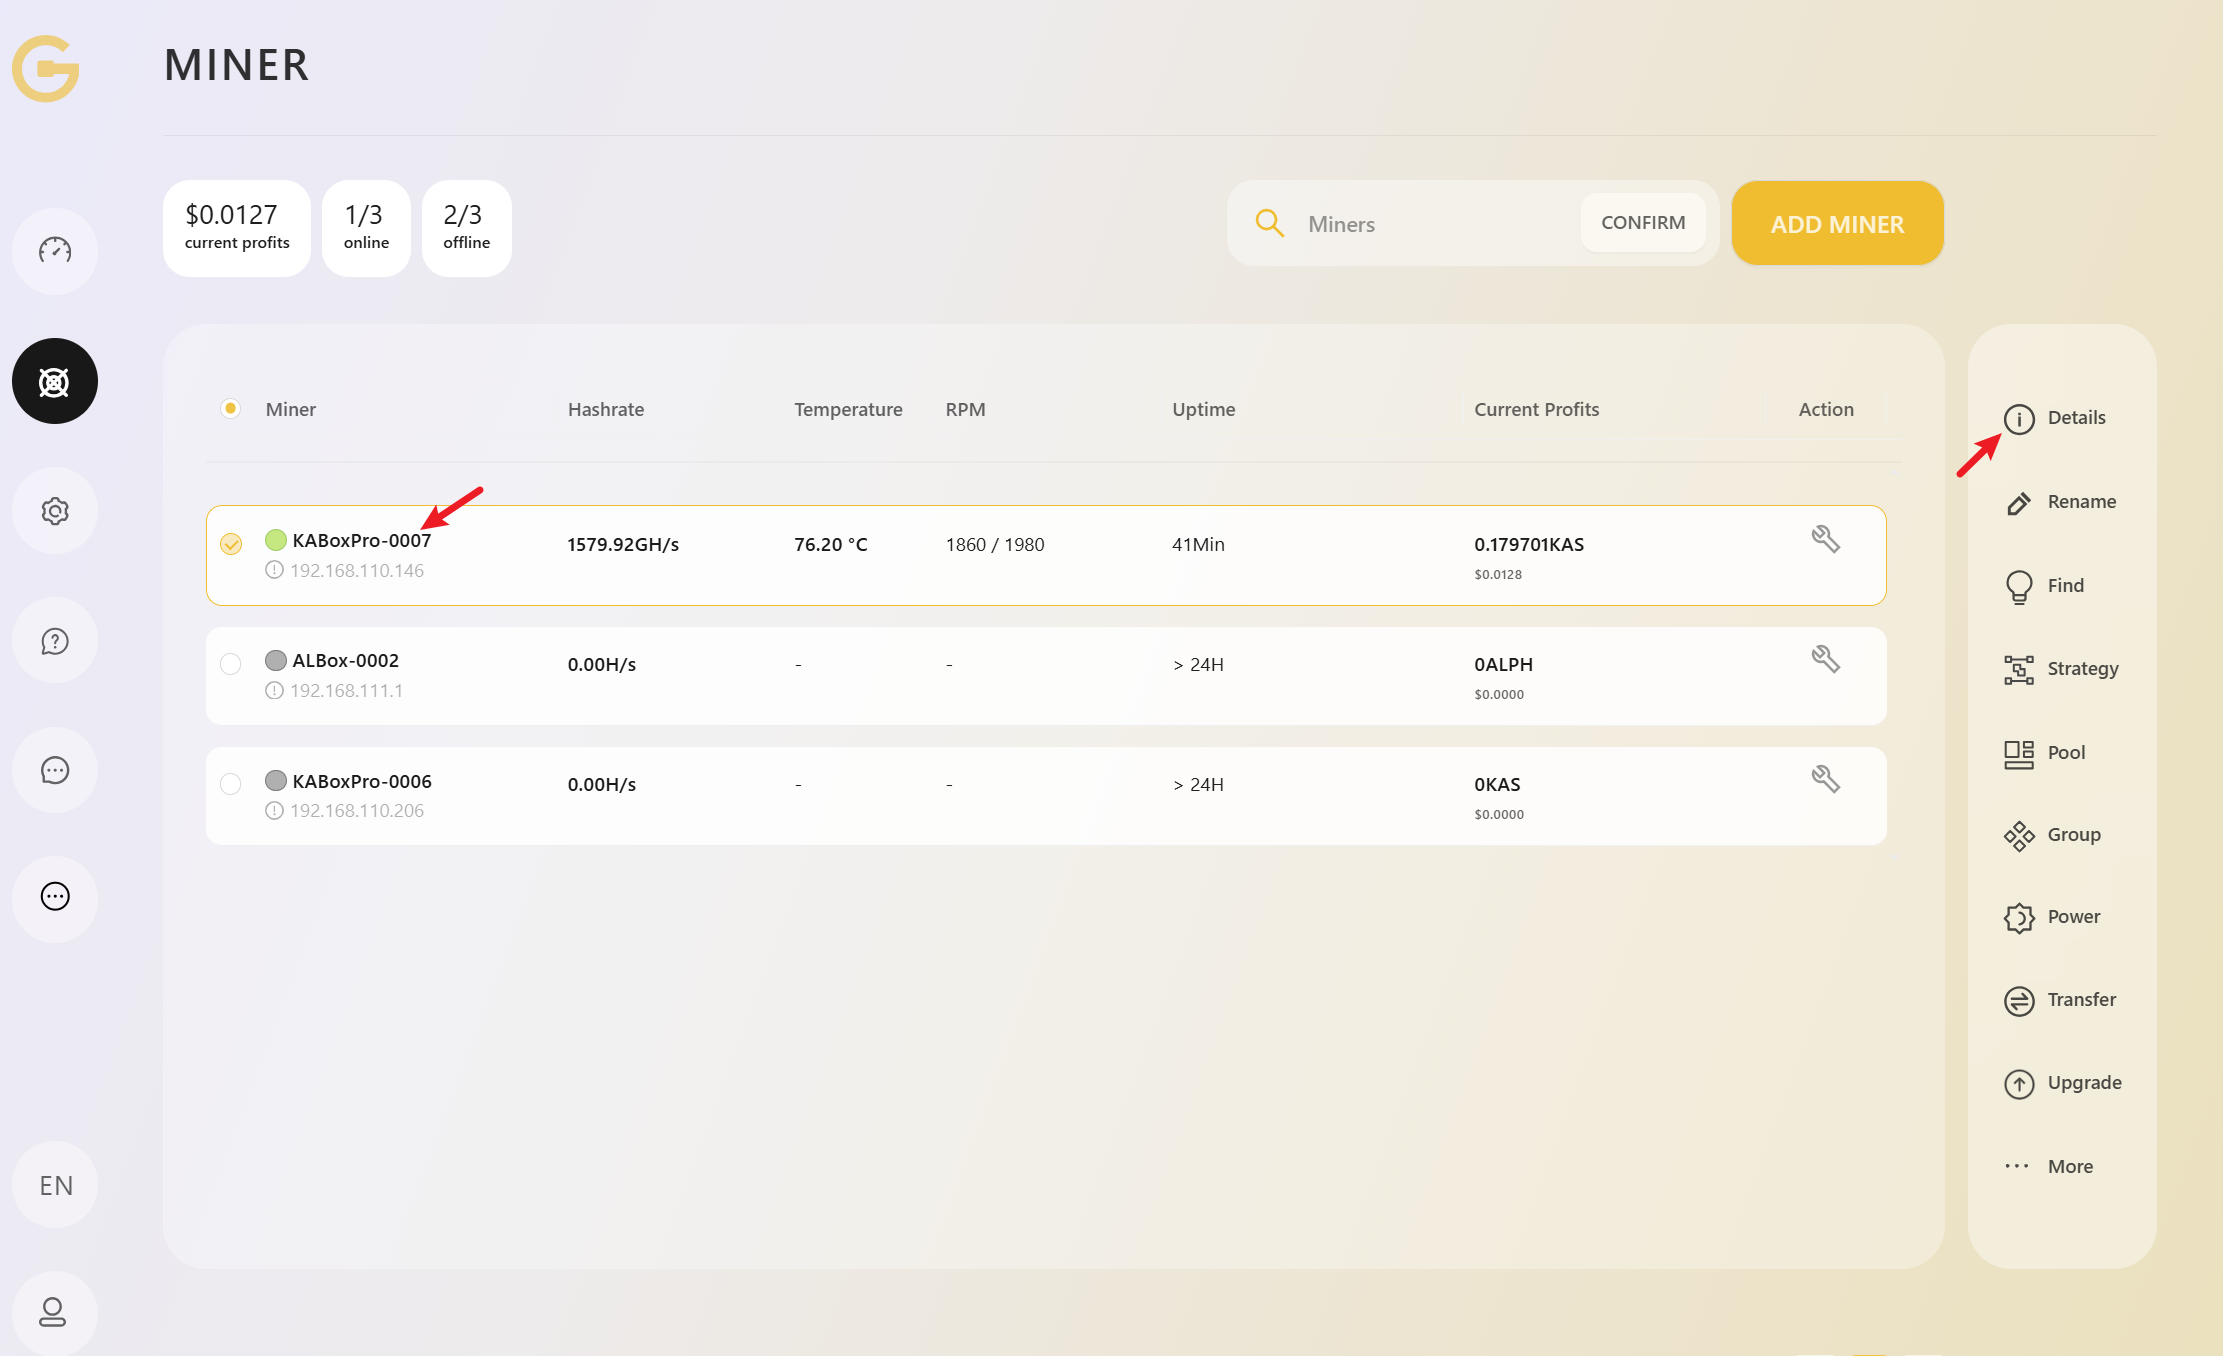Click the 76.20 °C temperature value
The height and width of the screenshot is (1356, 2223).
(831, 545)
